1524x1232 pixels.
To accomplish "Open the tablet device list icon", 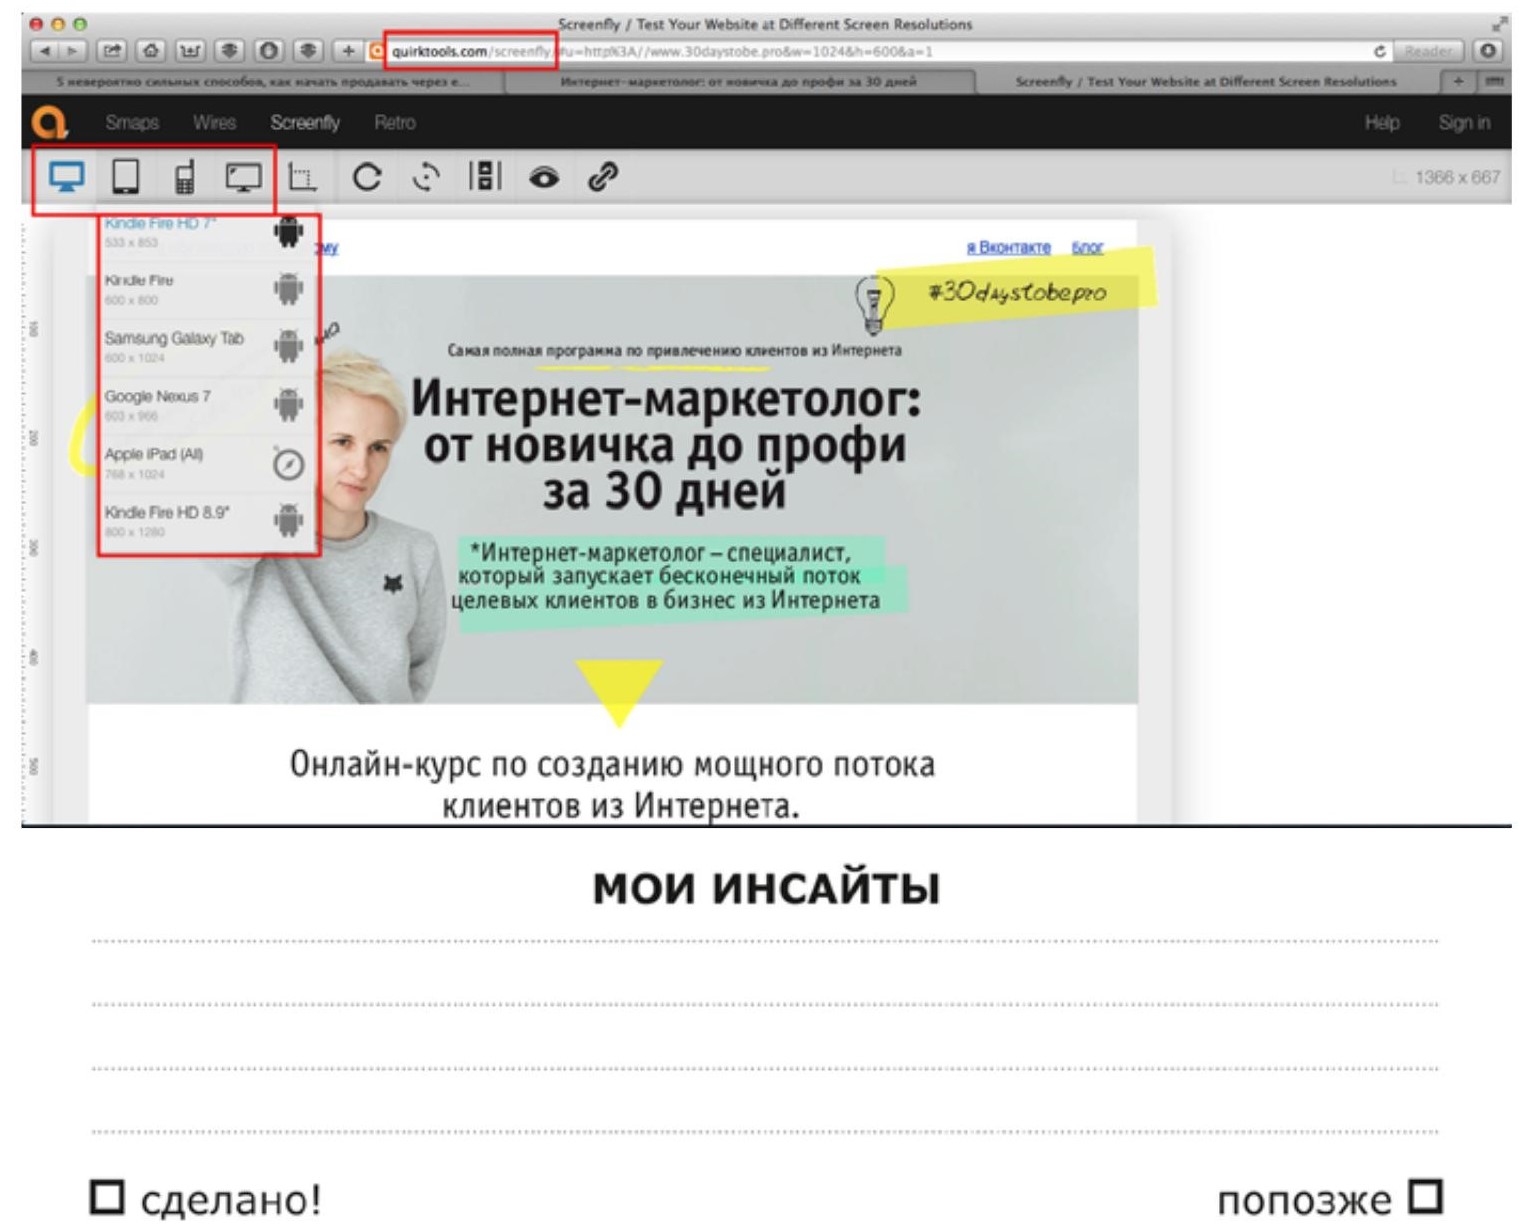I will coord(125,177).
